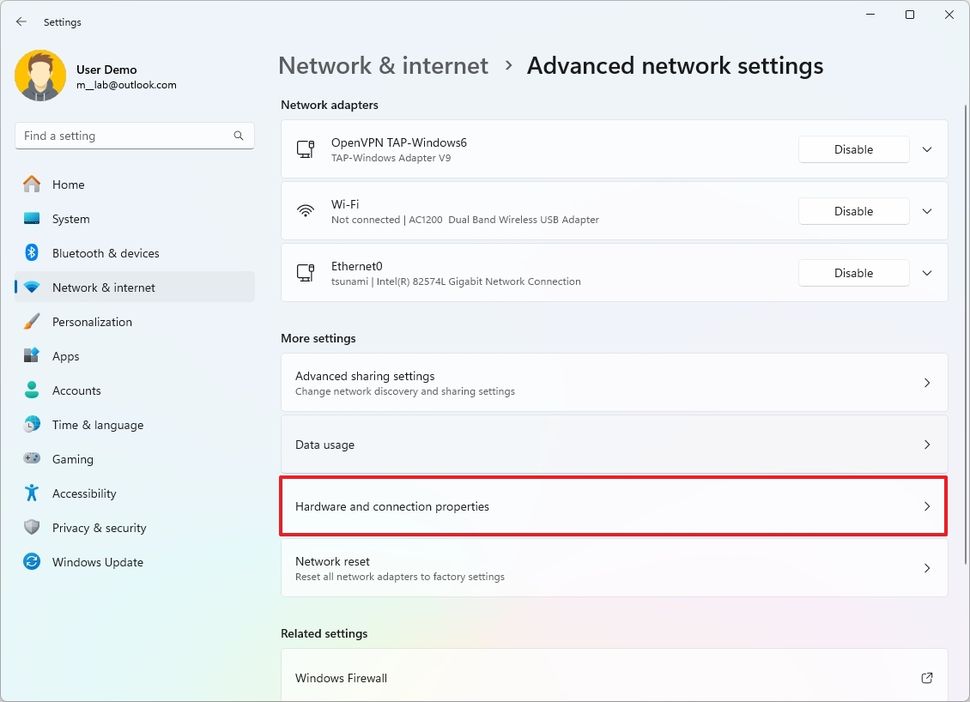
Task: Open Apps settings
Action: [65, 356]
